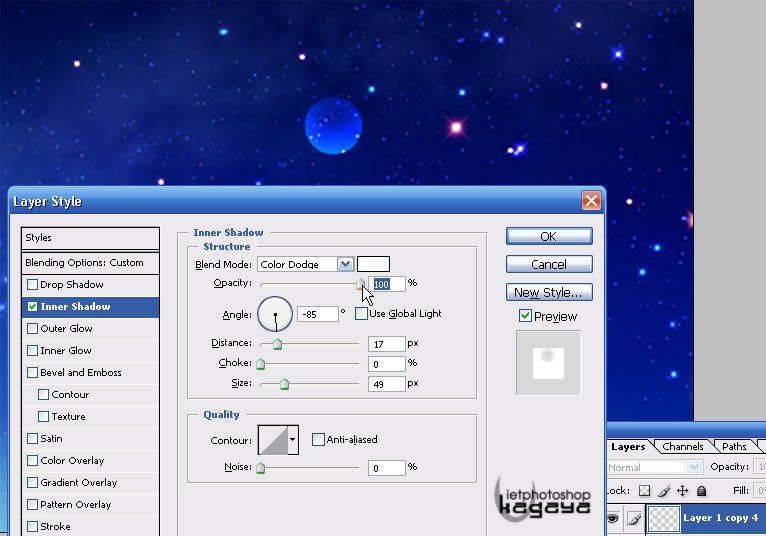Enable Satin checkbox

32,438
